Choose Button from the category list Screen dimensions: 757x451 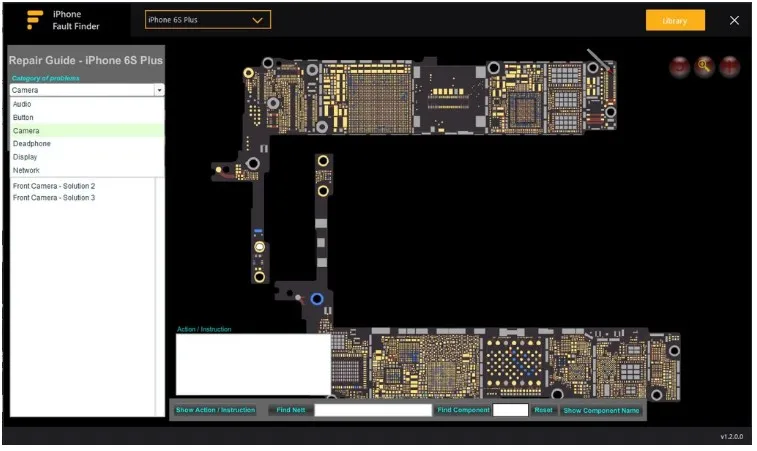click(x=87, y=117)
